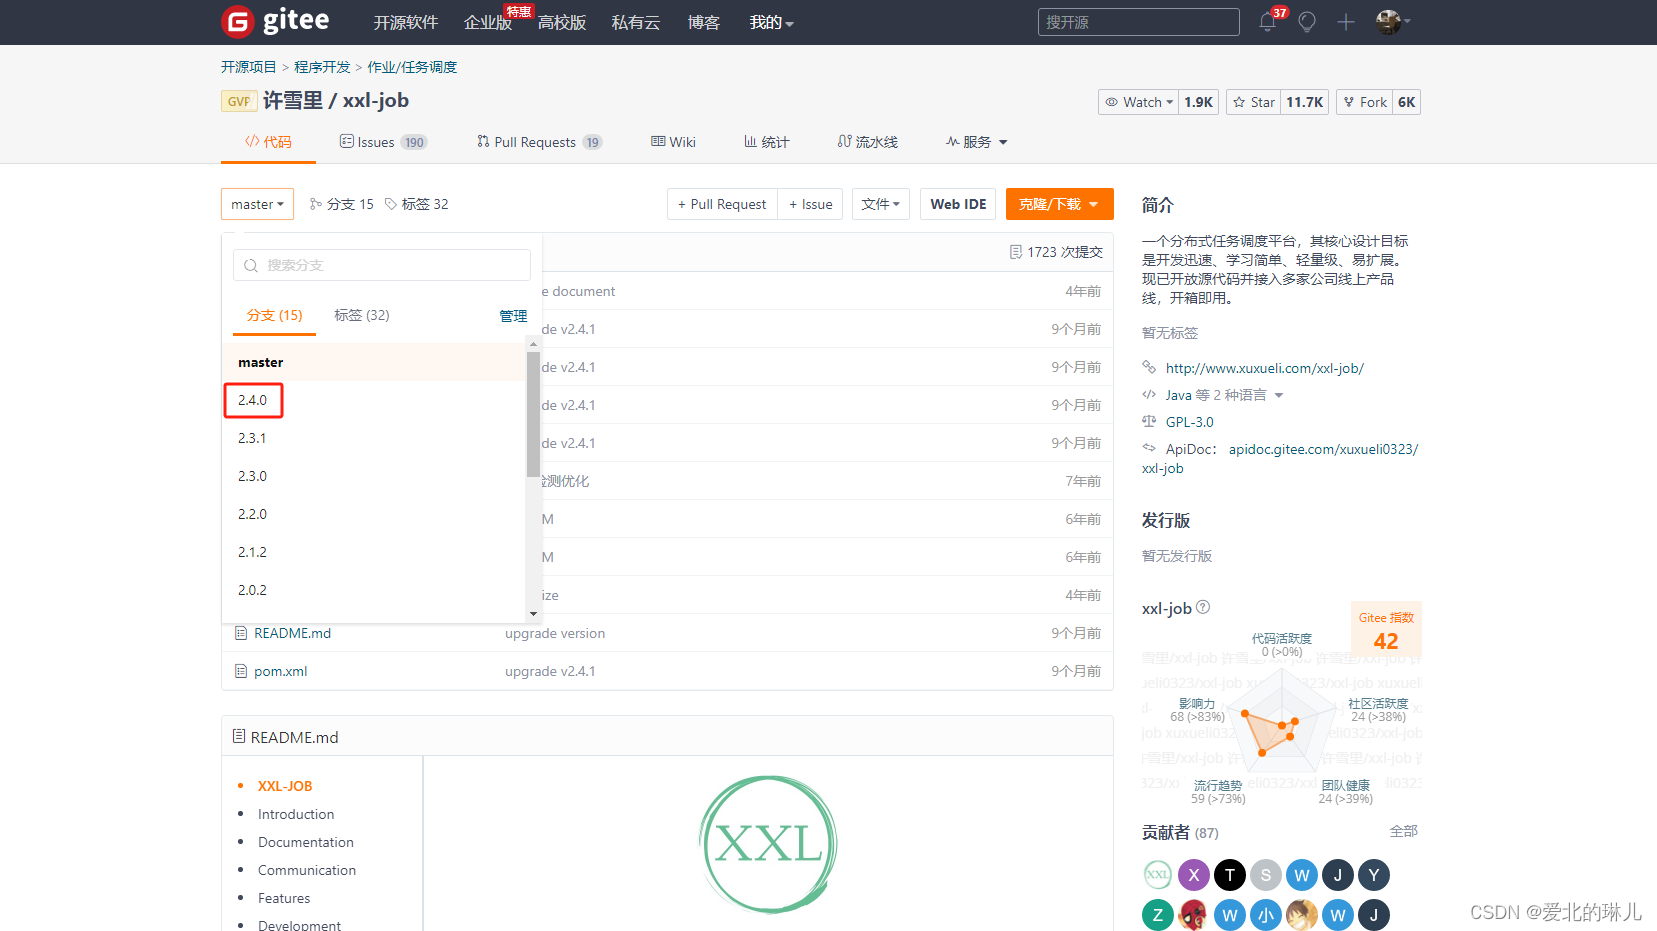Open contributor avatar with XXL logo
Viewport: 1657px width, 931px height.
coord(1157,875)
